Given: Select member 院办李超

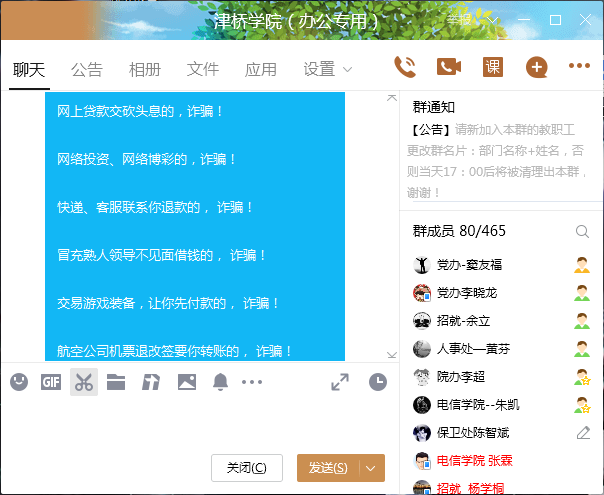Looking at the screenshot, I should [501, 377].
